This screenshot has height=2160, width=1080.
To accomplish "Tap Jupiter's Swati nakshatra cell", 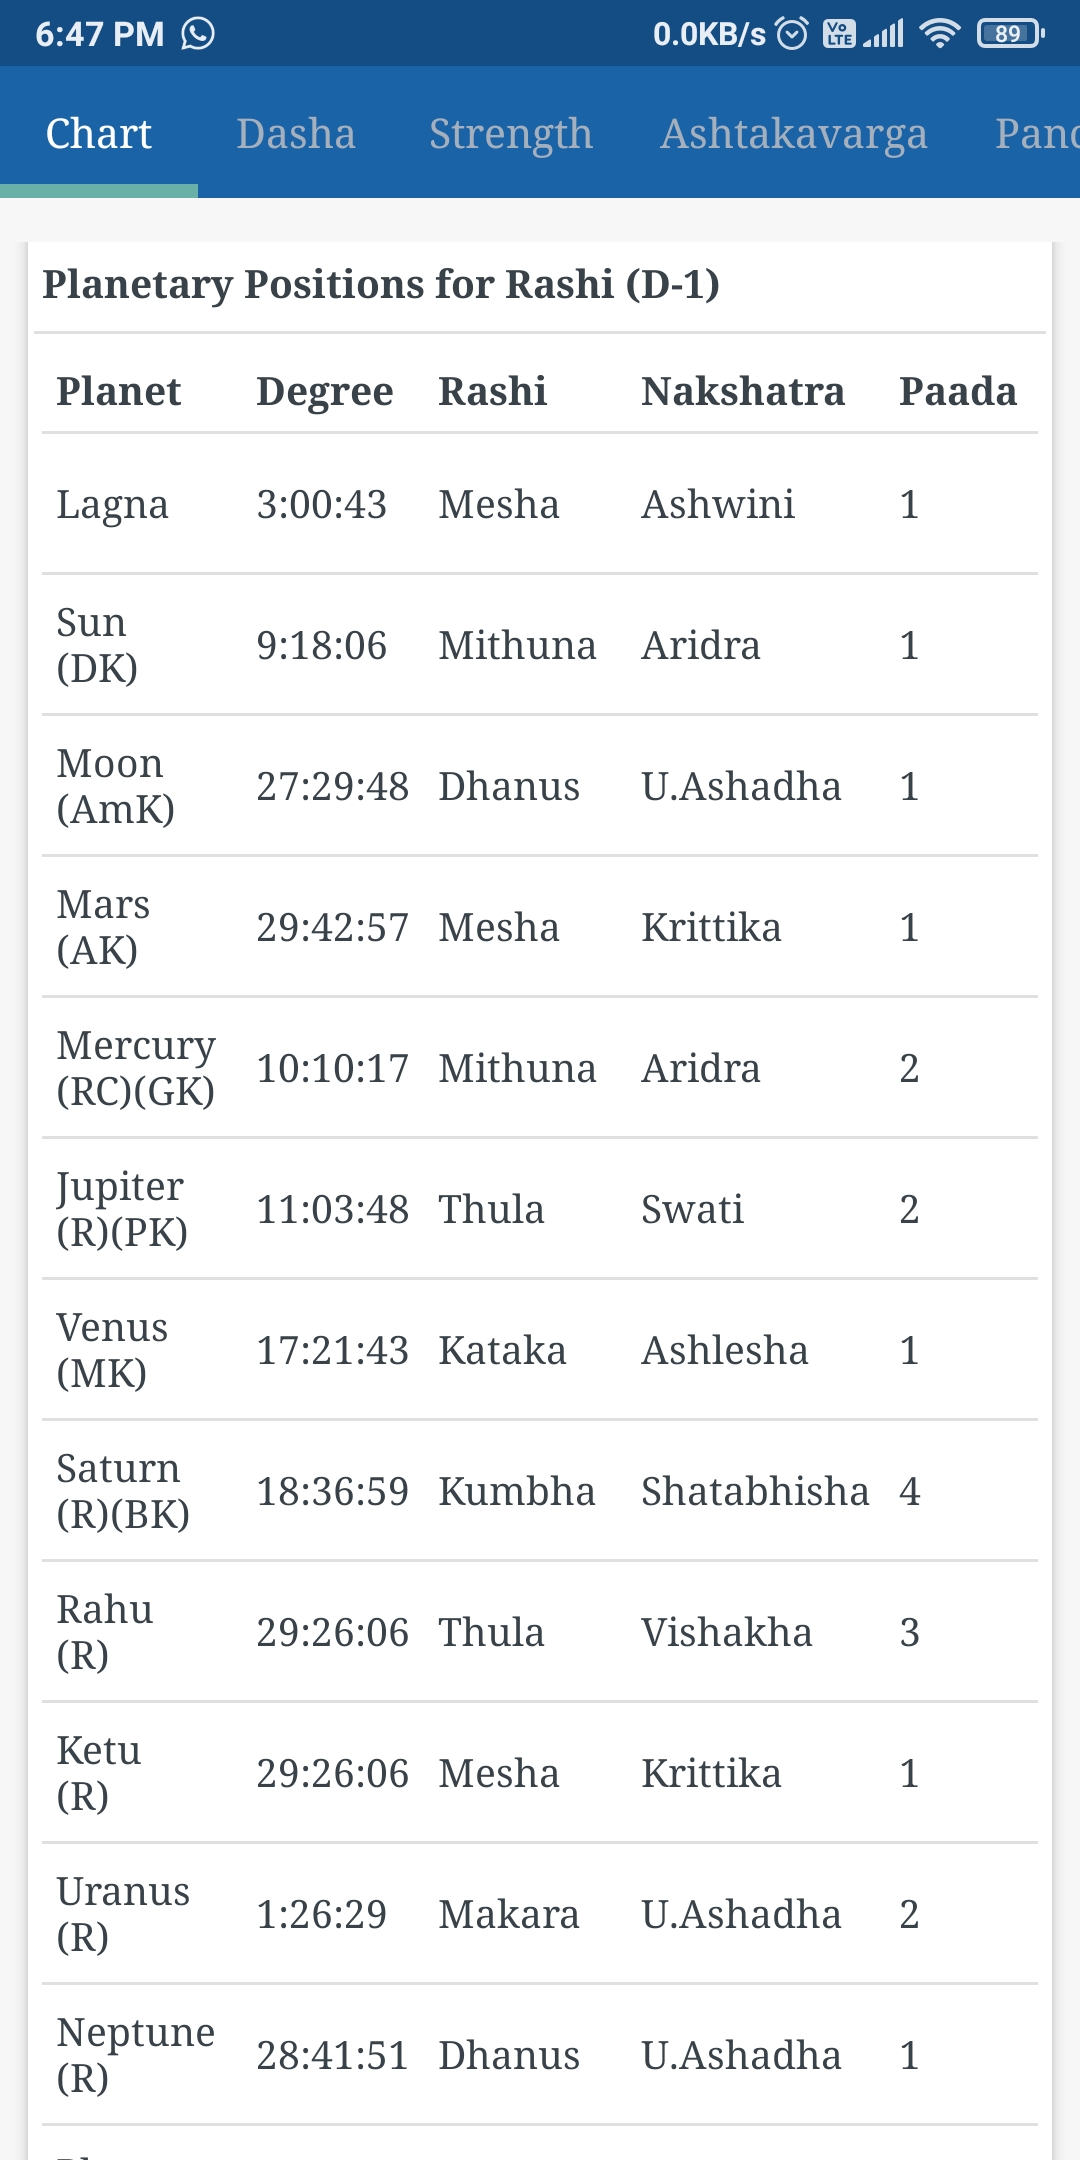I will [692, 1210].
